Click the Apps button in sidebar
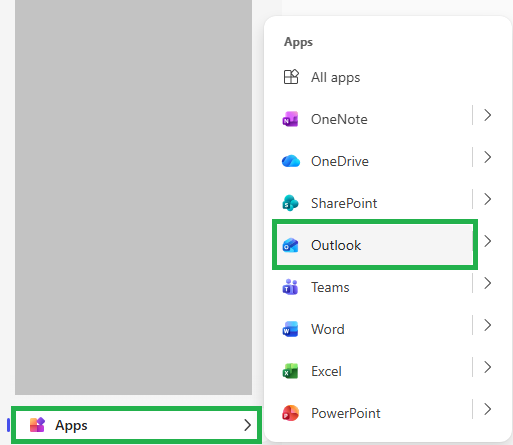Screen dimensions: 513x445 137,425
